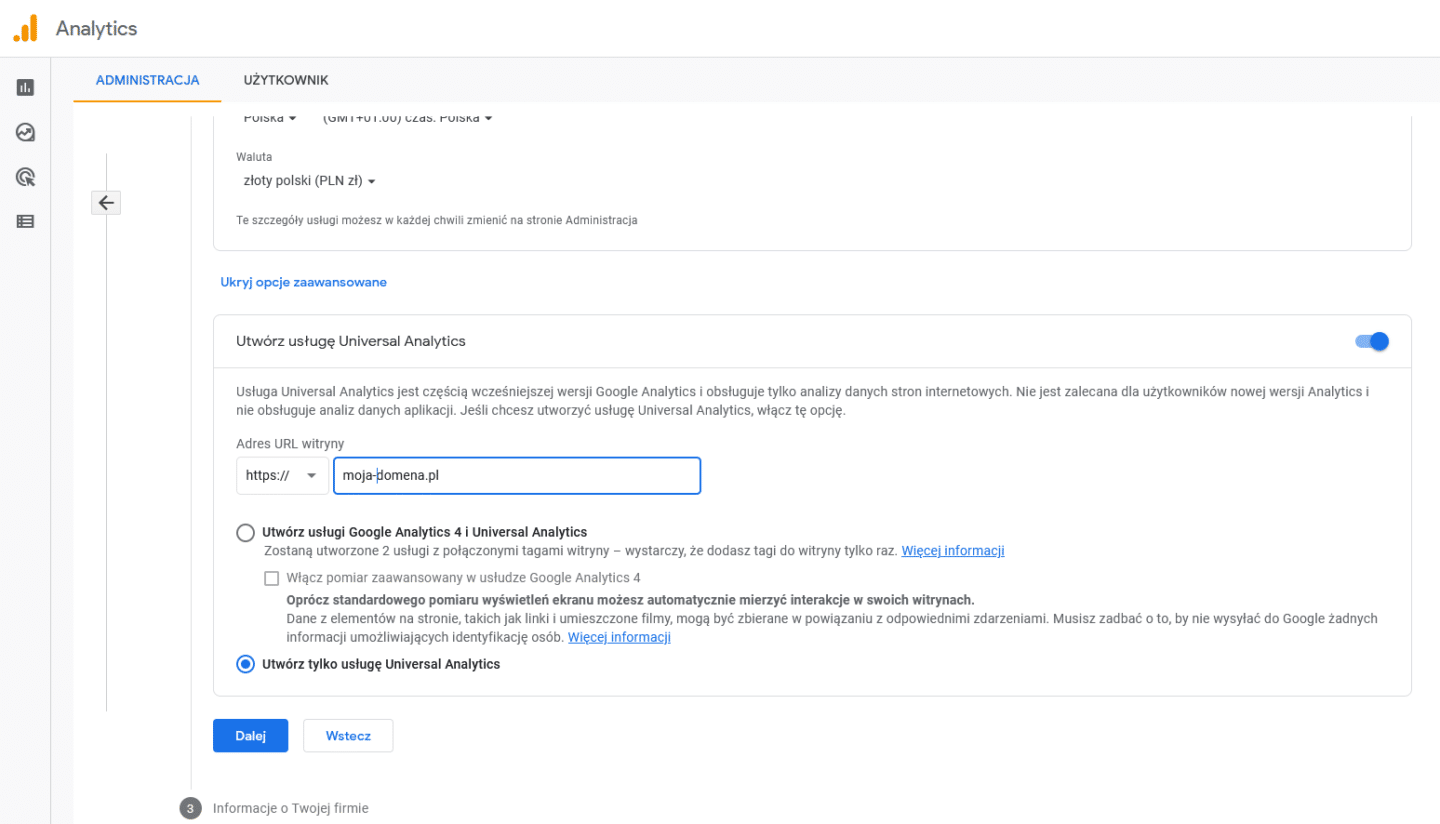
Task: Click the Analytics orange bar-chart logo icon
Action: 24,28
